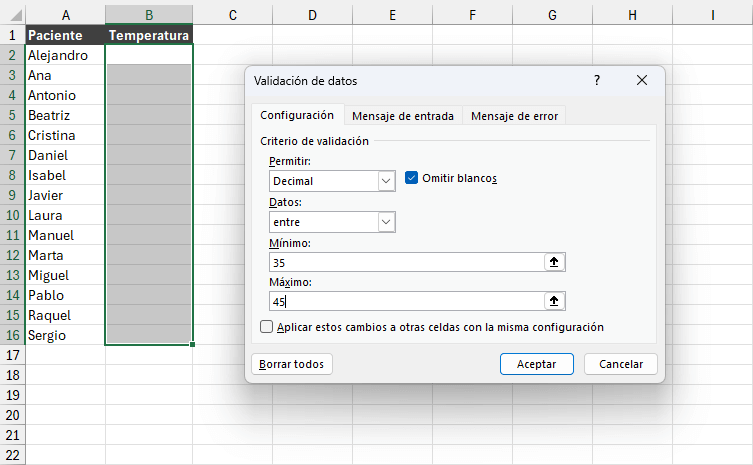
Task: Select column I header
Action: pos(713,15)
